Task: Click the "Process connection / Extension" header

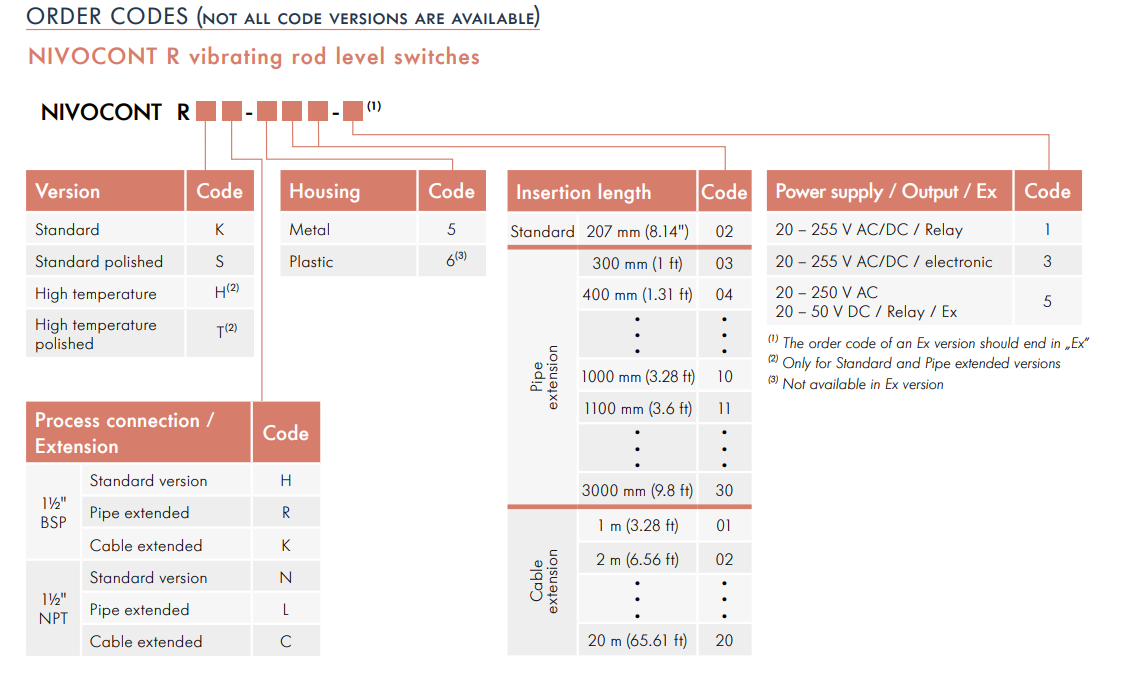Action: (x=138, y=433)
